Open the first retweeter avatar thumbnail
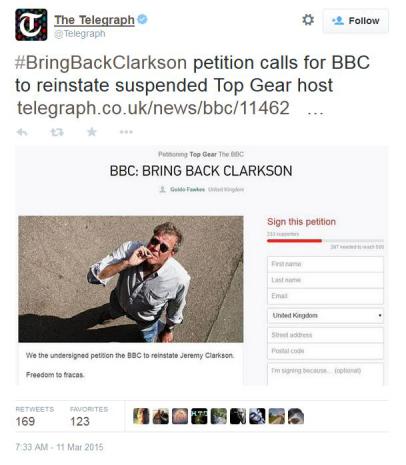 (x=141, y=416)
